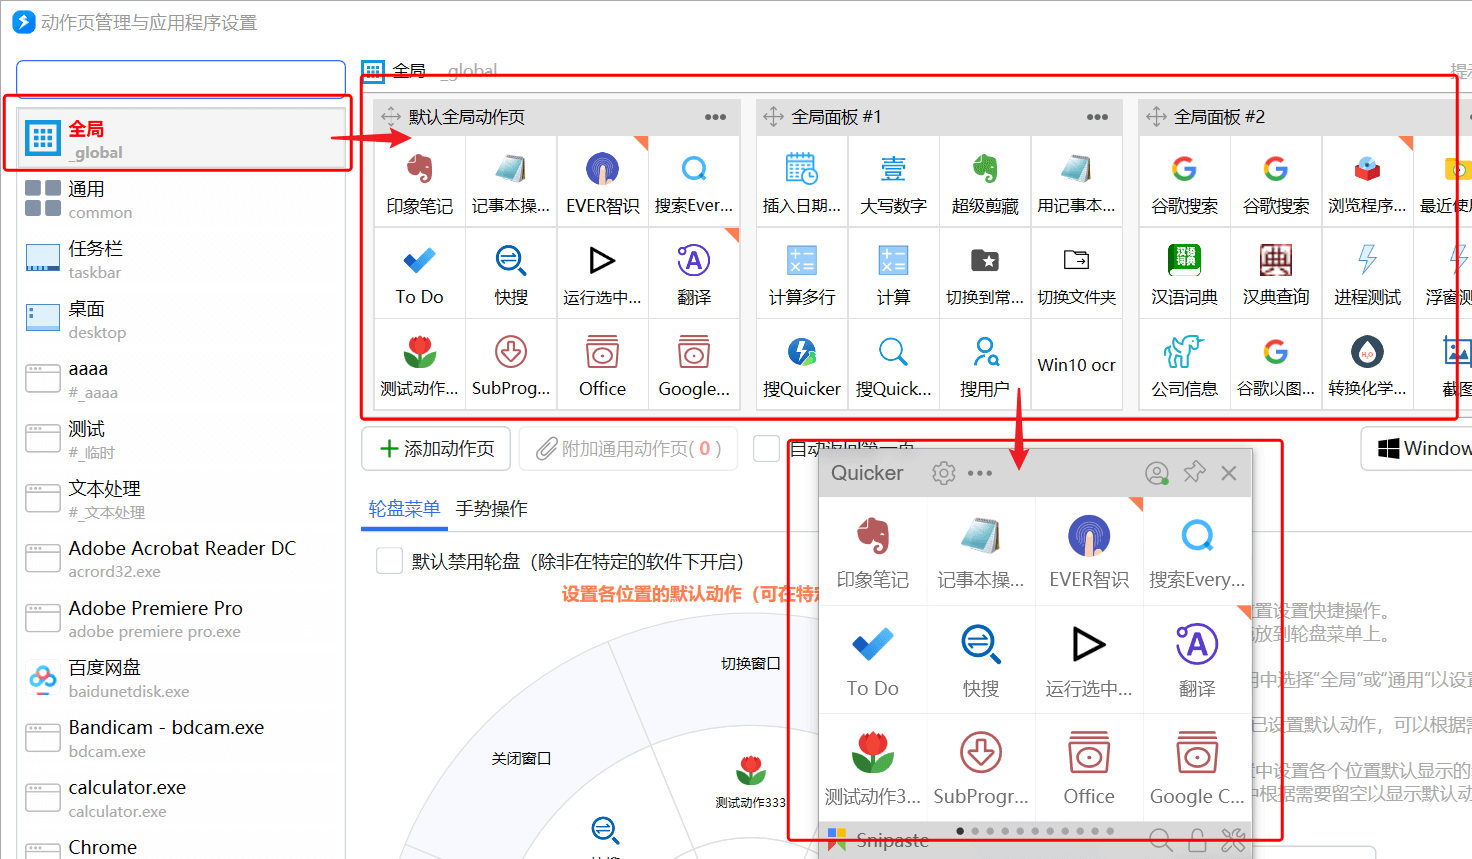Click 切换文件夹 action in 全局面板 #1
This screenshot has width=1472, height=859.
(x=1076, y=274)
